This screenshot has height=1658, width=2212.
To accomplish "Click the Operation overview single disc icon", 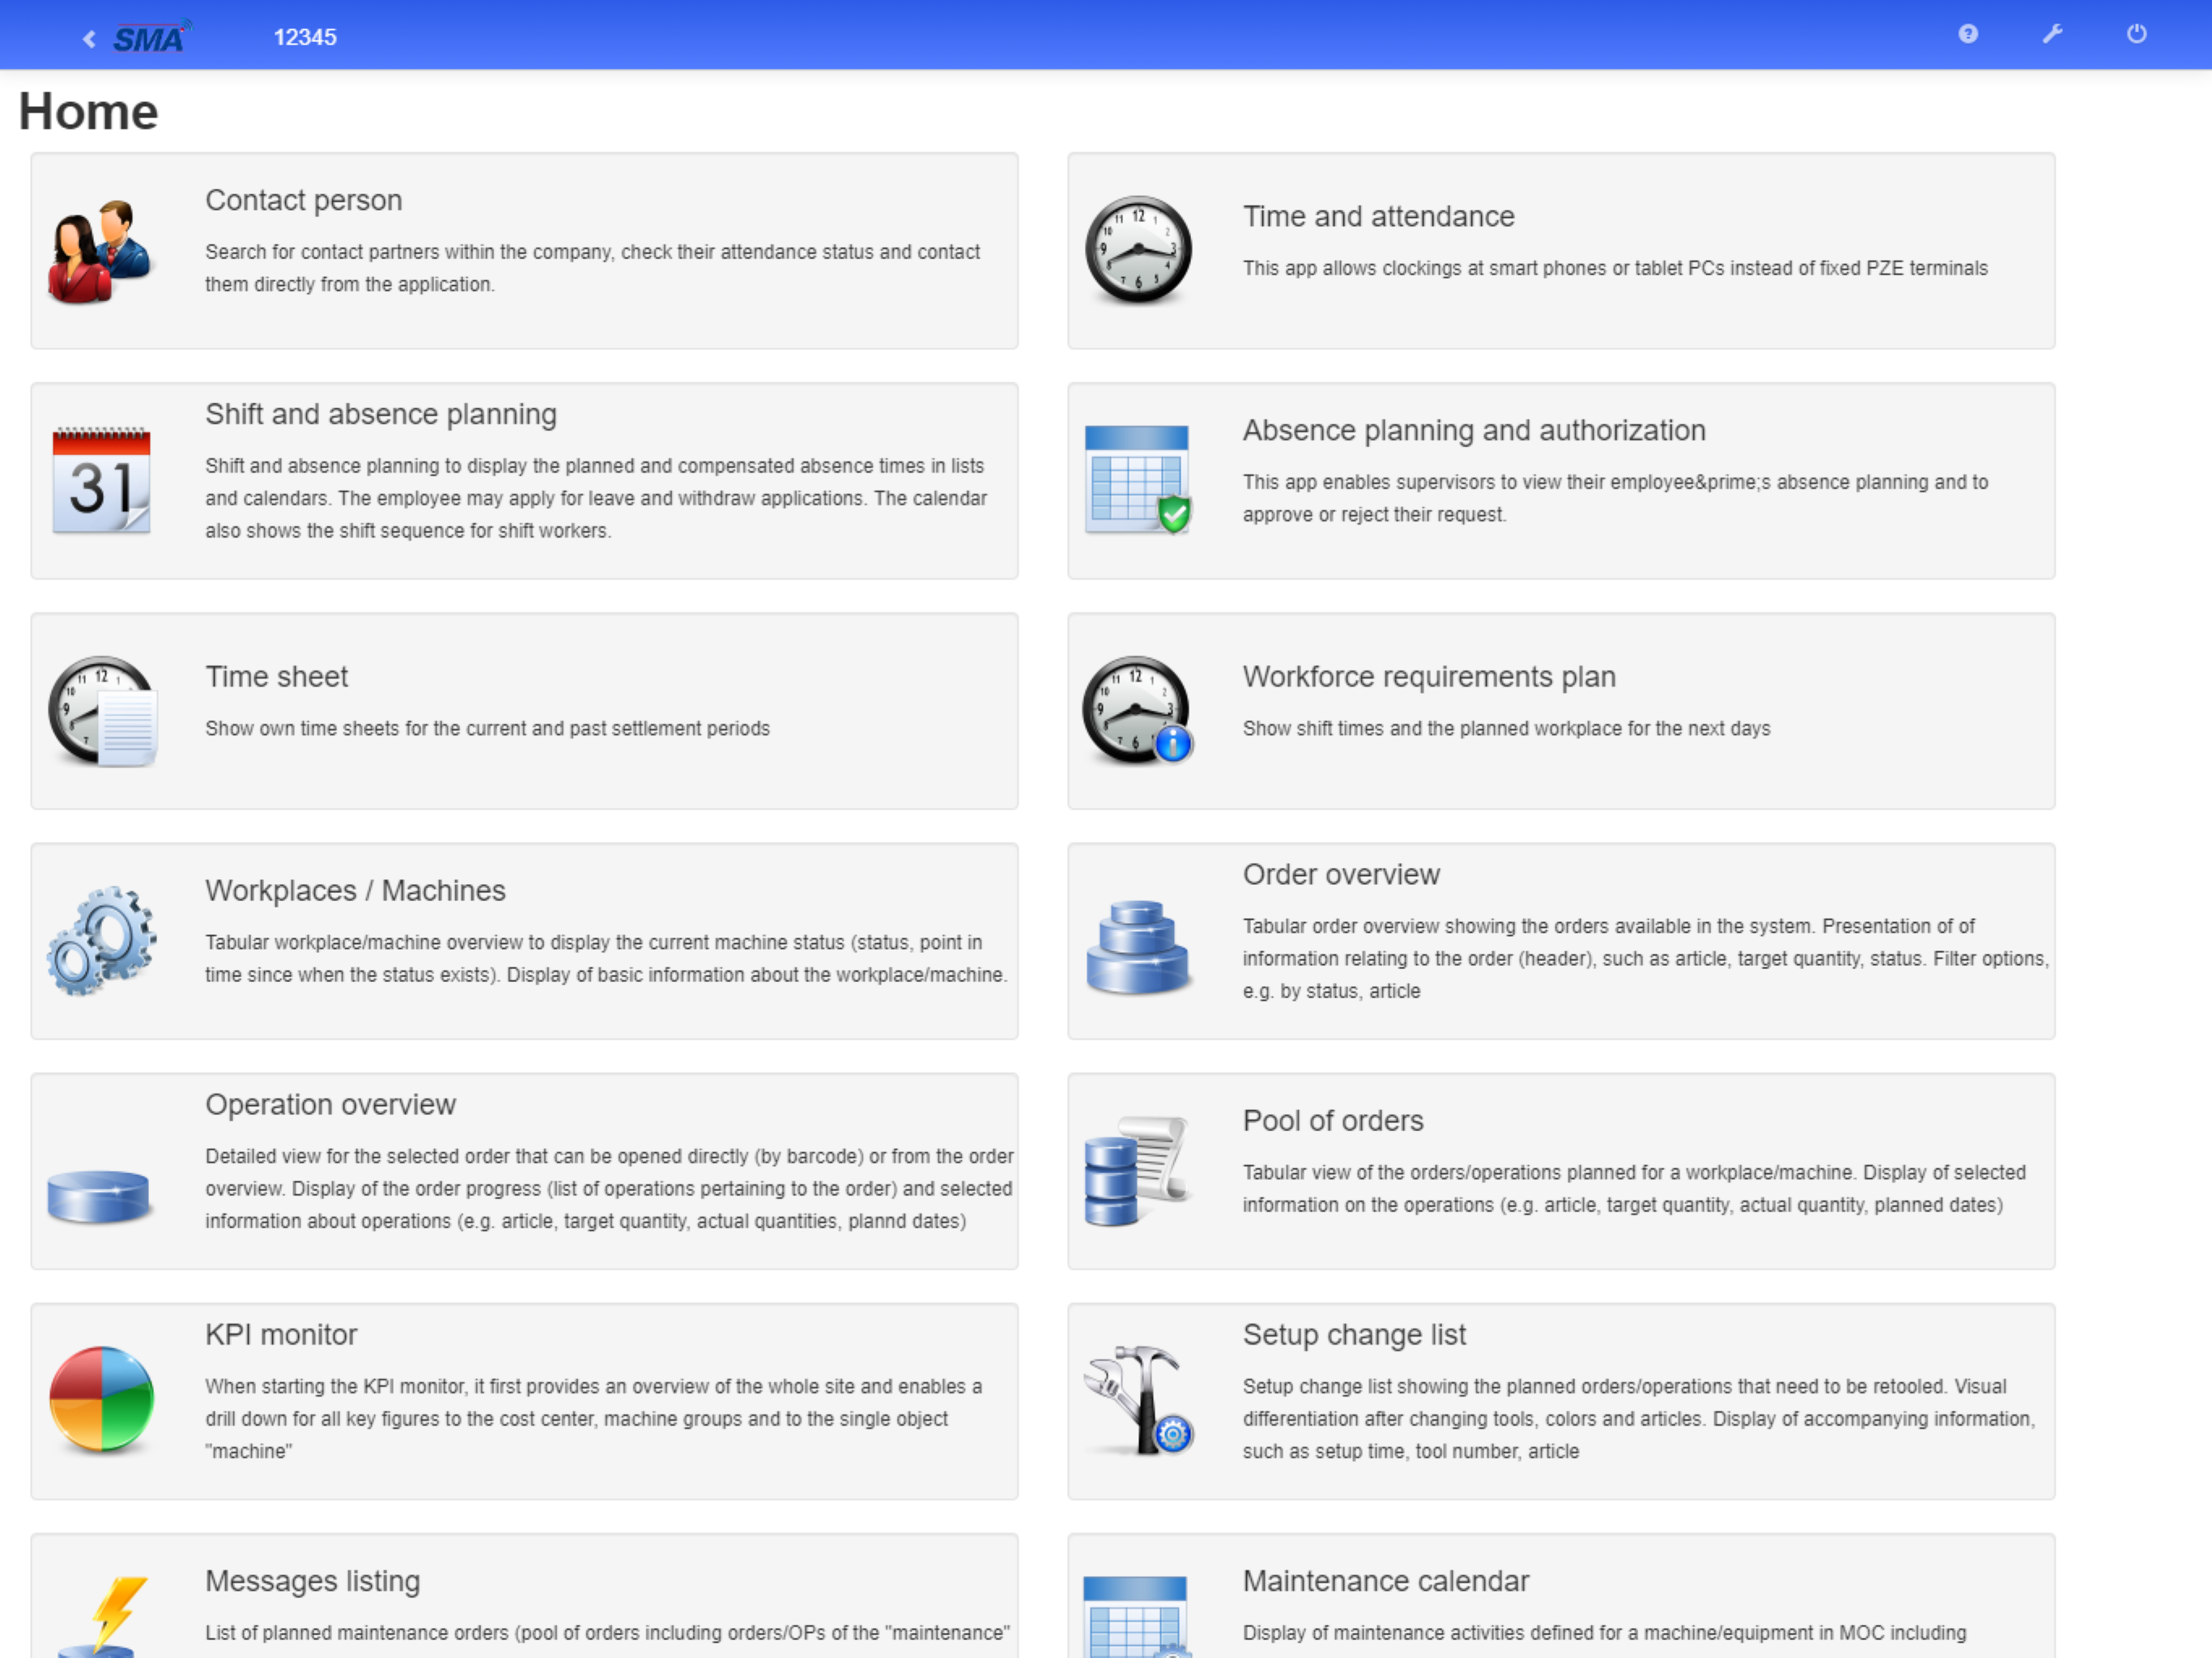I will coord(99,1196).
